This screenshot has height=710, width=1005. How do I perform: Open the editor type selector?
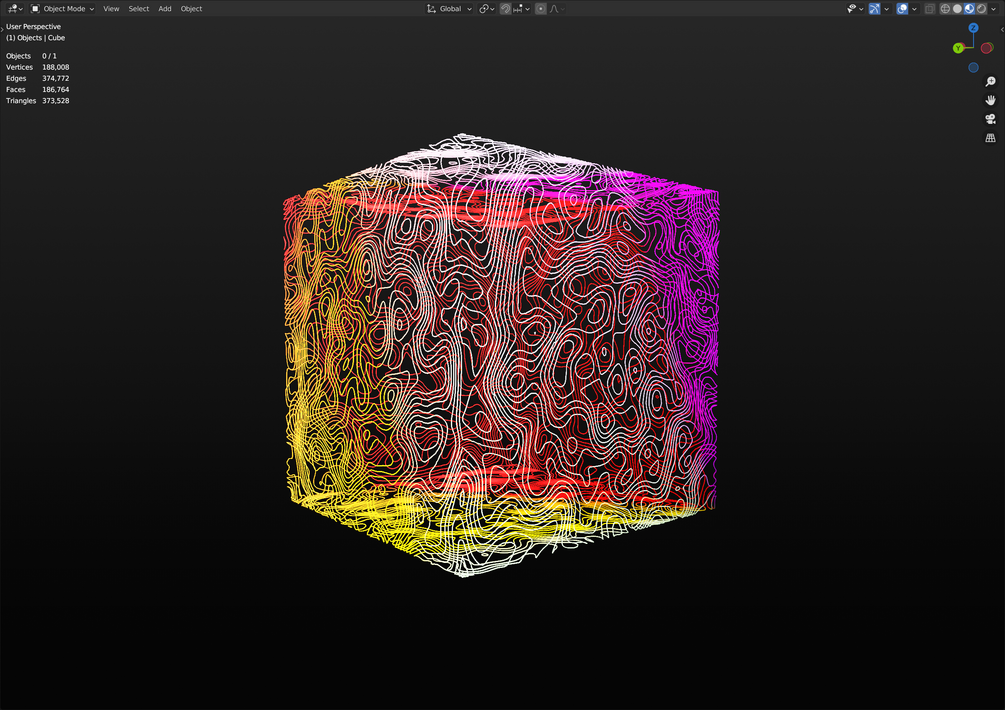14,9
